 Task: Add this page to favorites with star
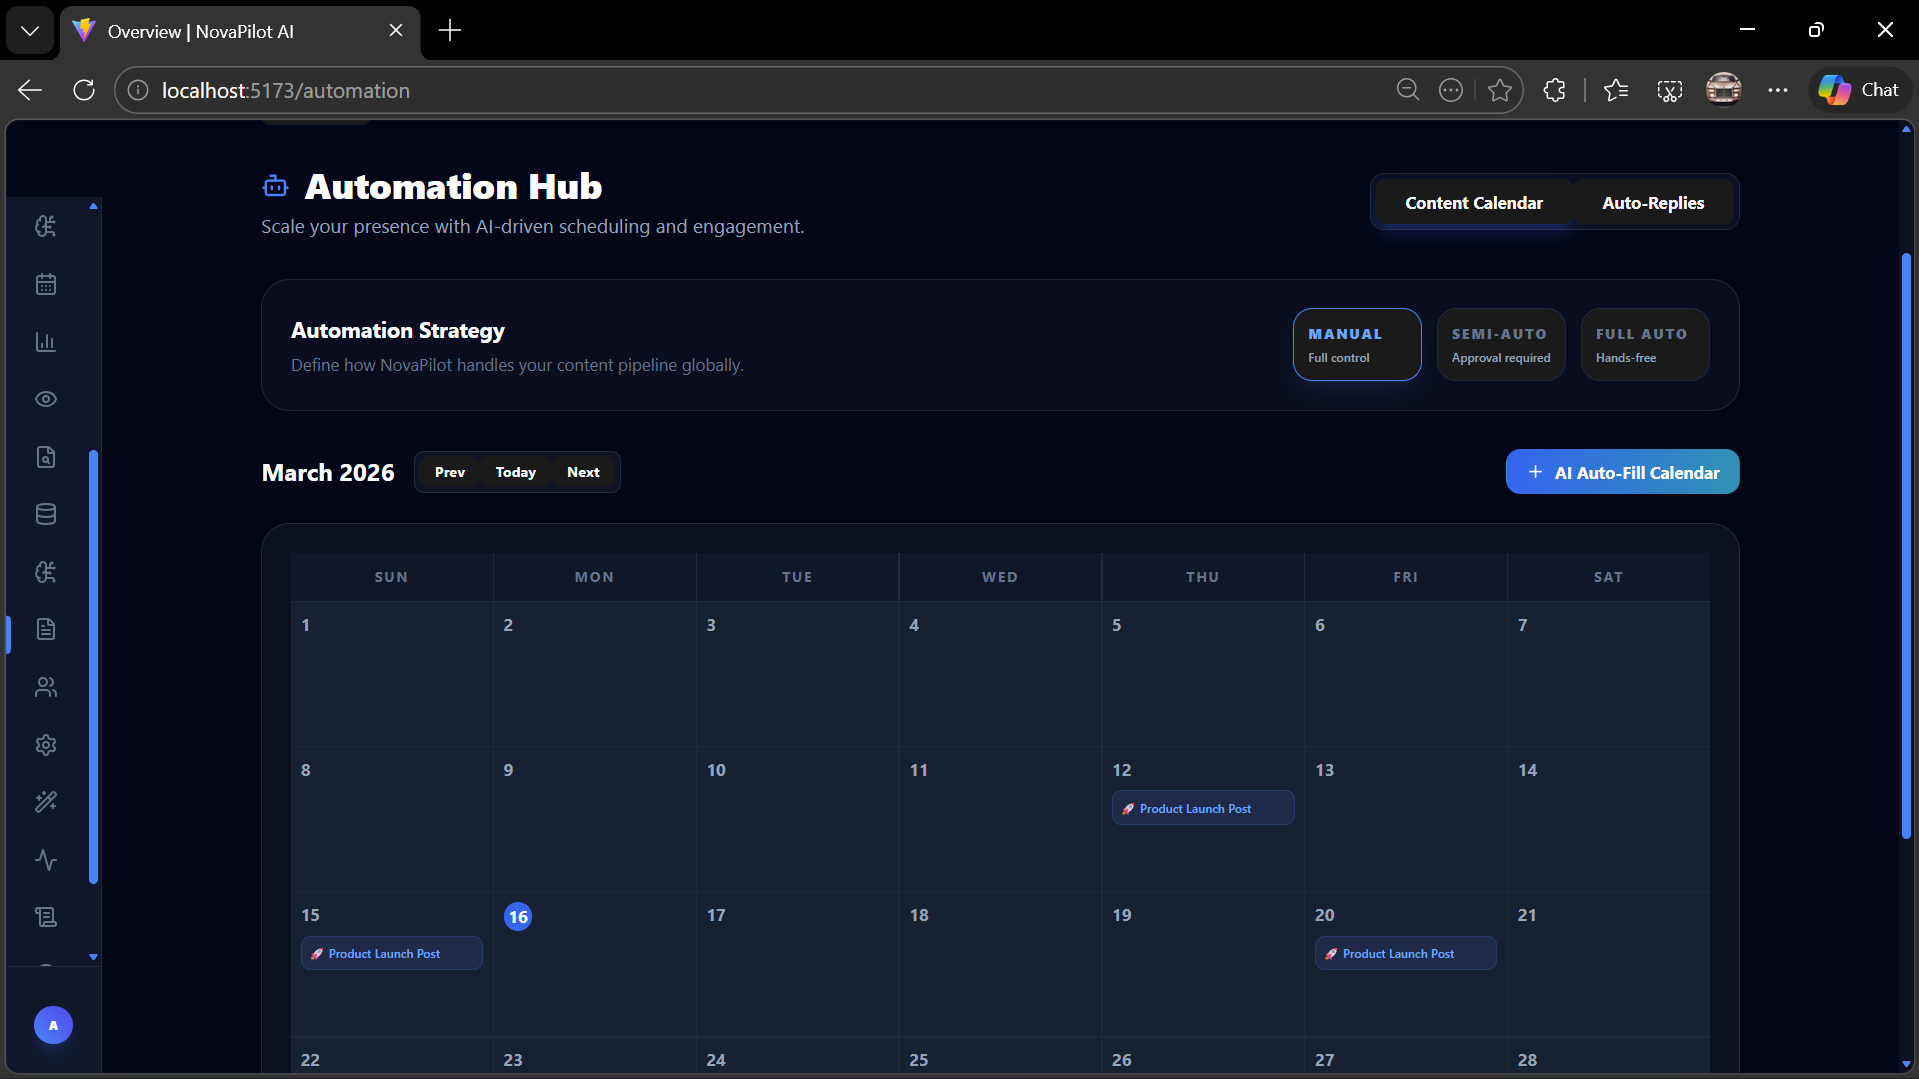point(1500,90)
